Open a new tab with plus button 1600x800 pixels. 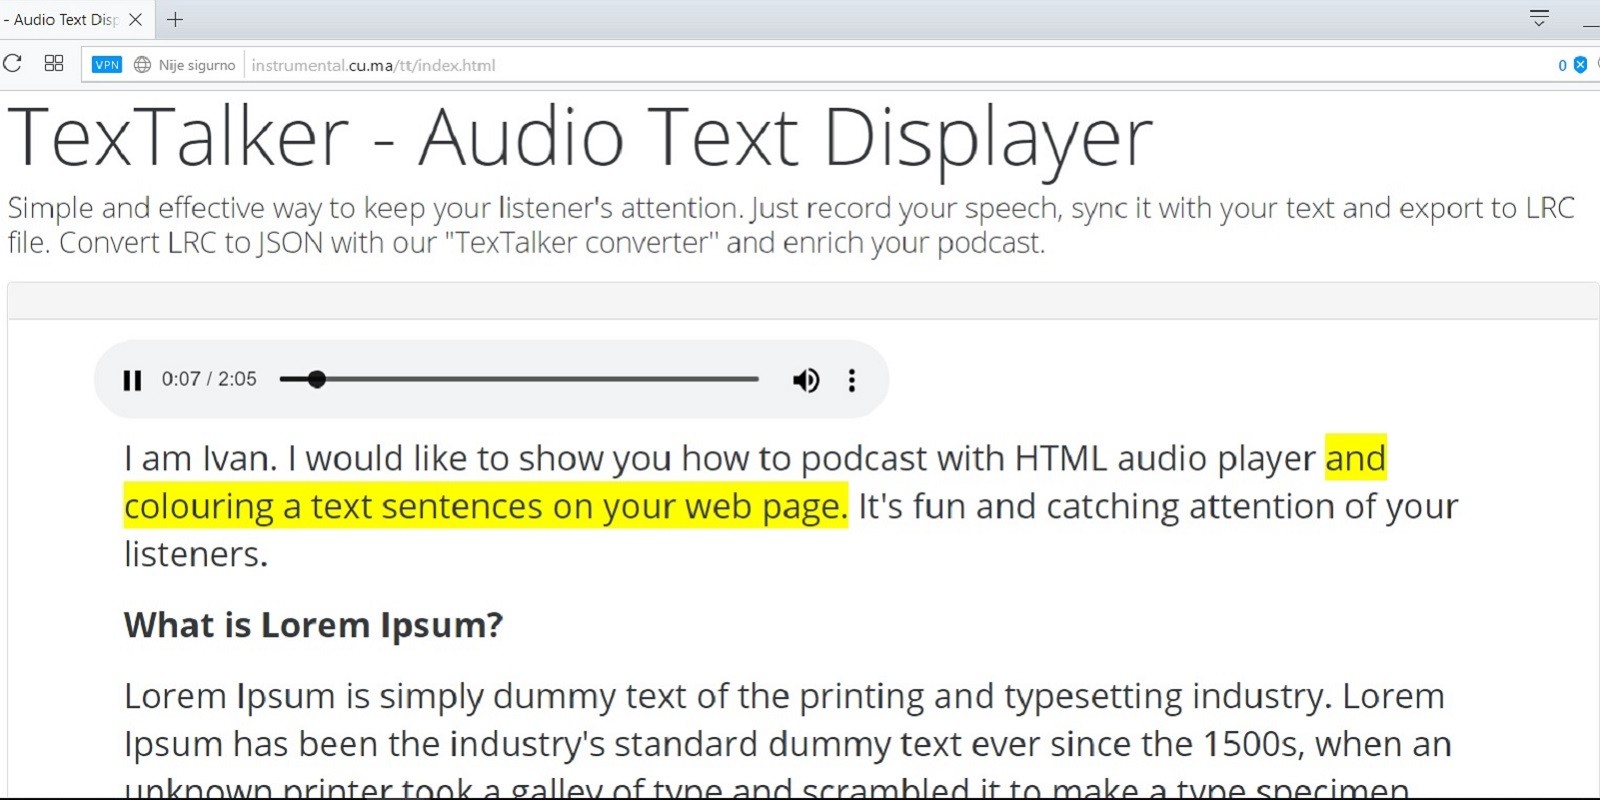[175, 19]
